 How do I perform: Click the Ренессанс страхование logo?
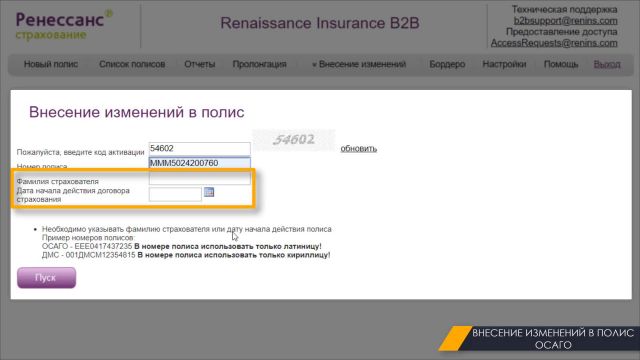click(x=64, y=25)
